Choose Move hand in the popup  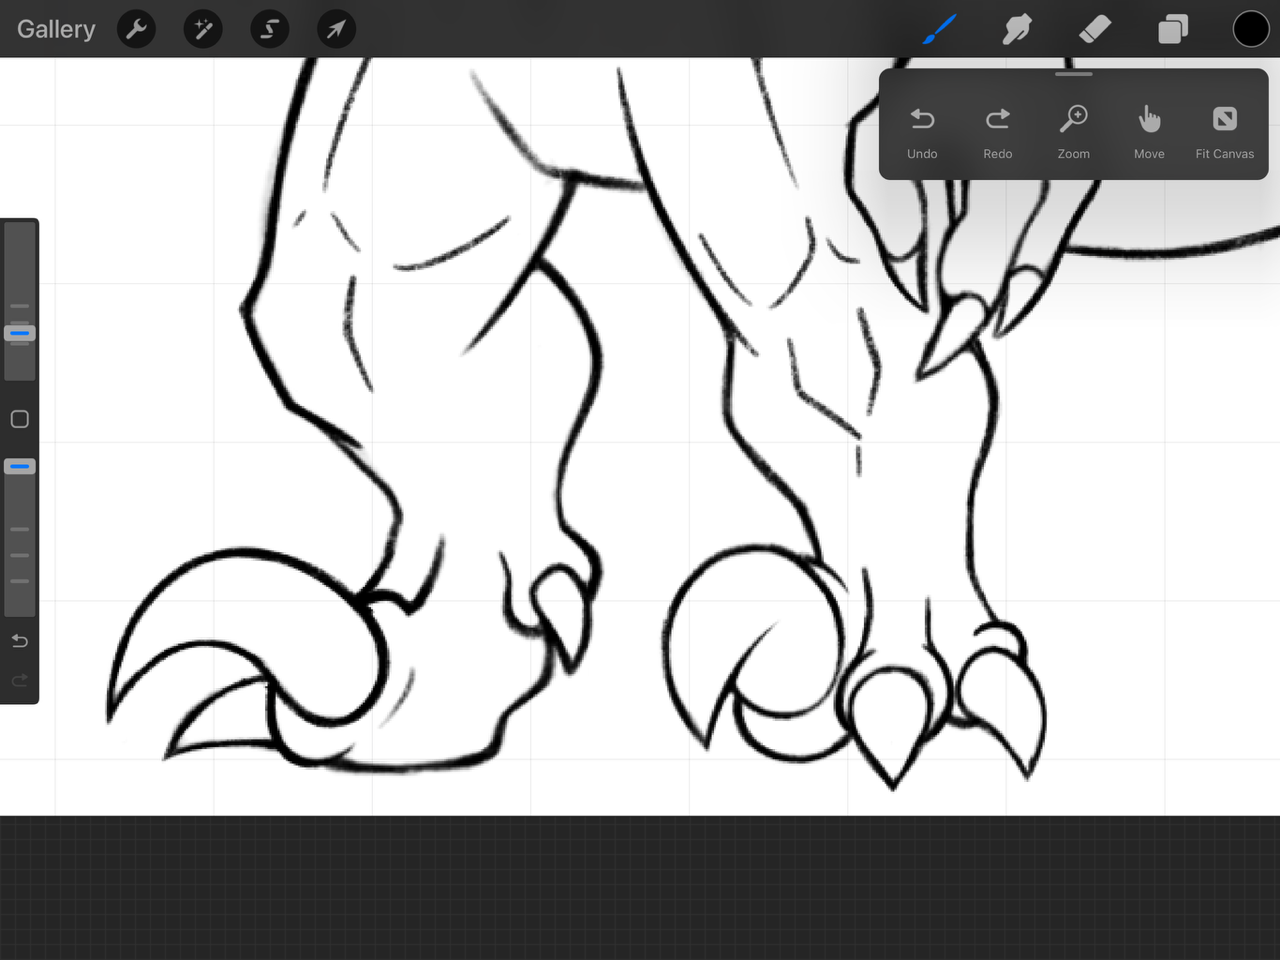[1149, 132]
